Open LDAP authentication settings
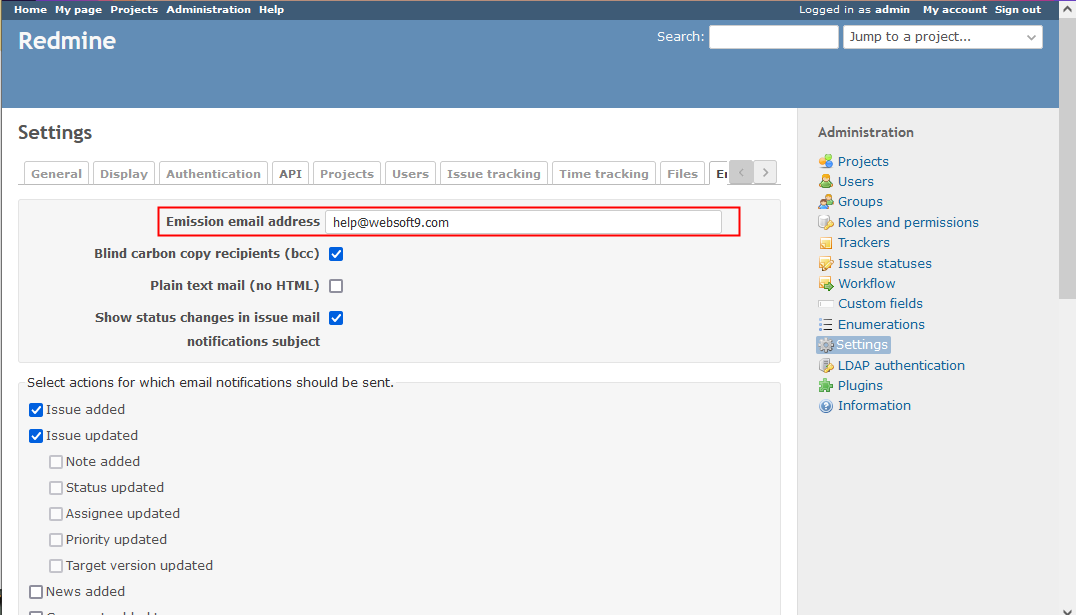This screenshot has height=615, width=1076. coord(901,366)
